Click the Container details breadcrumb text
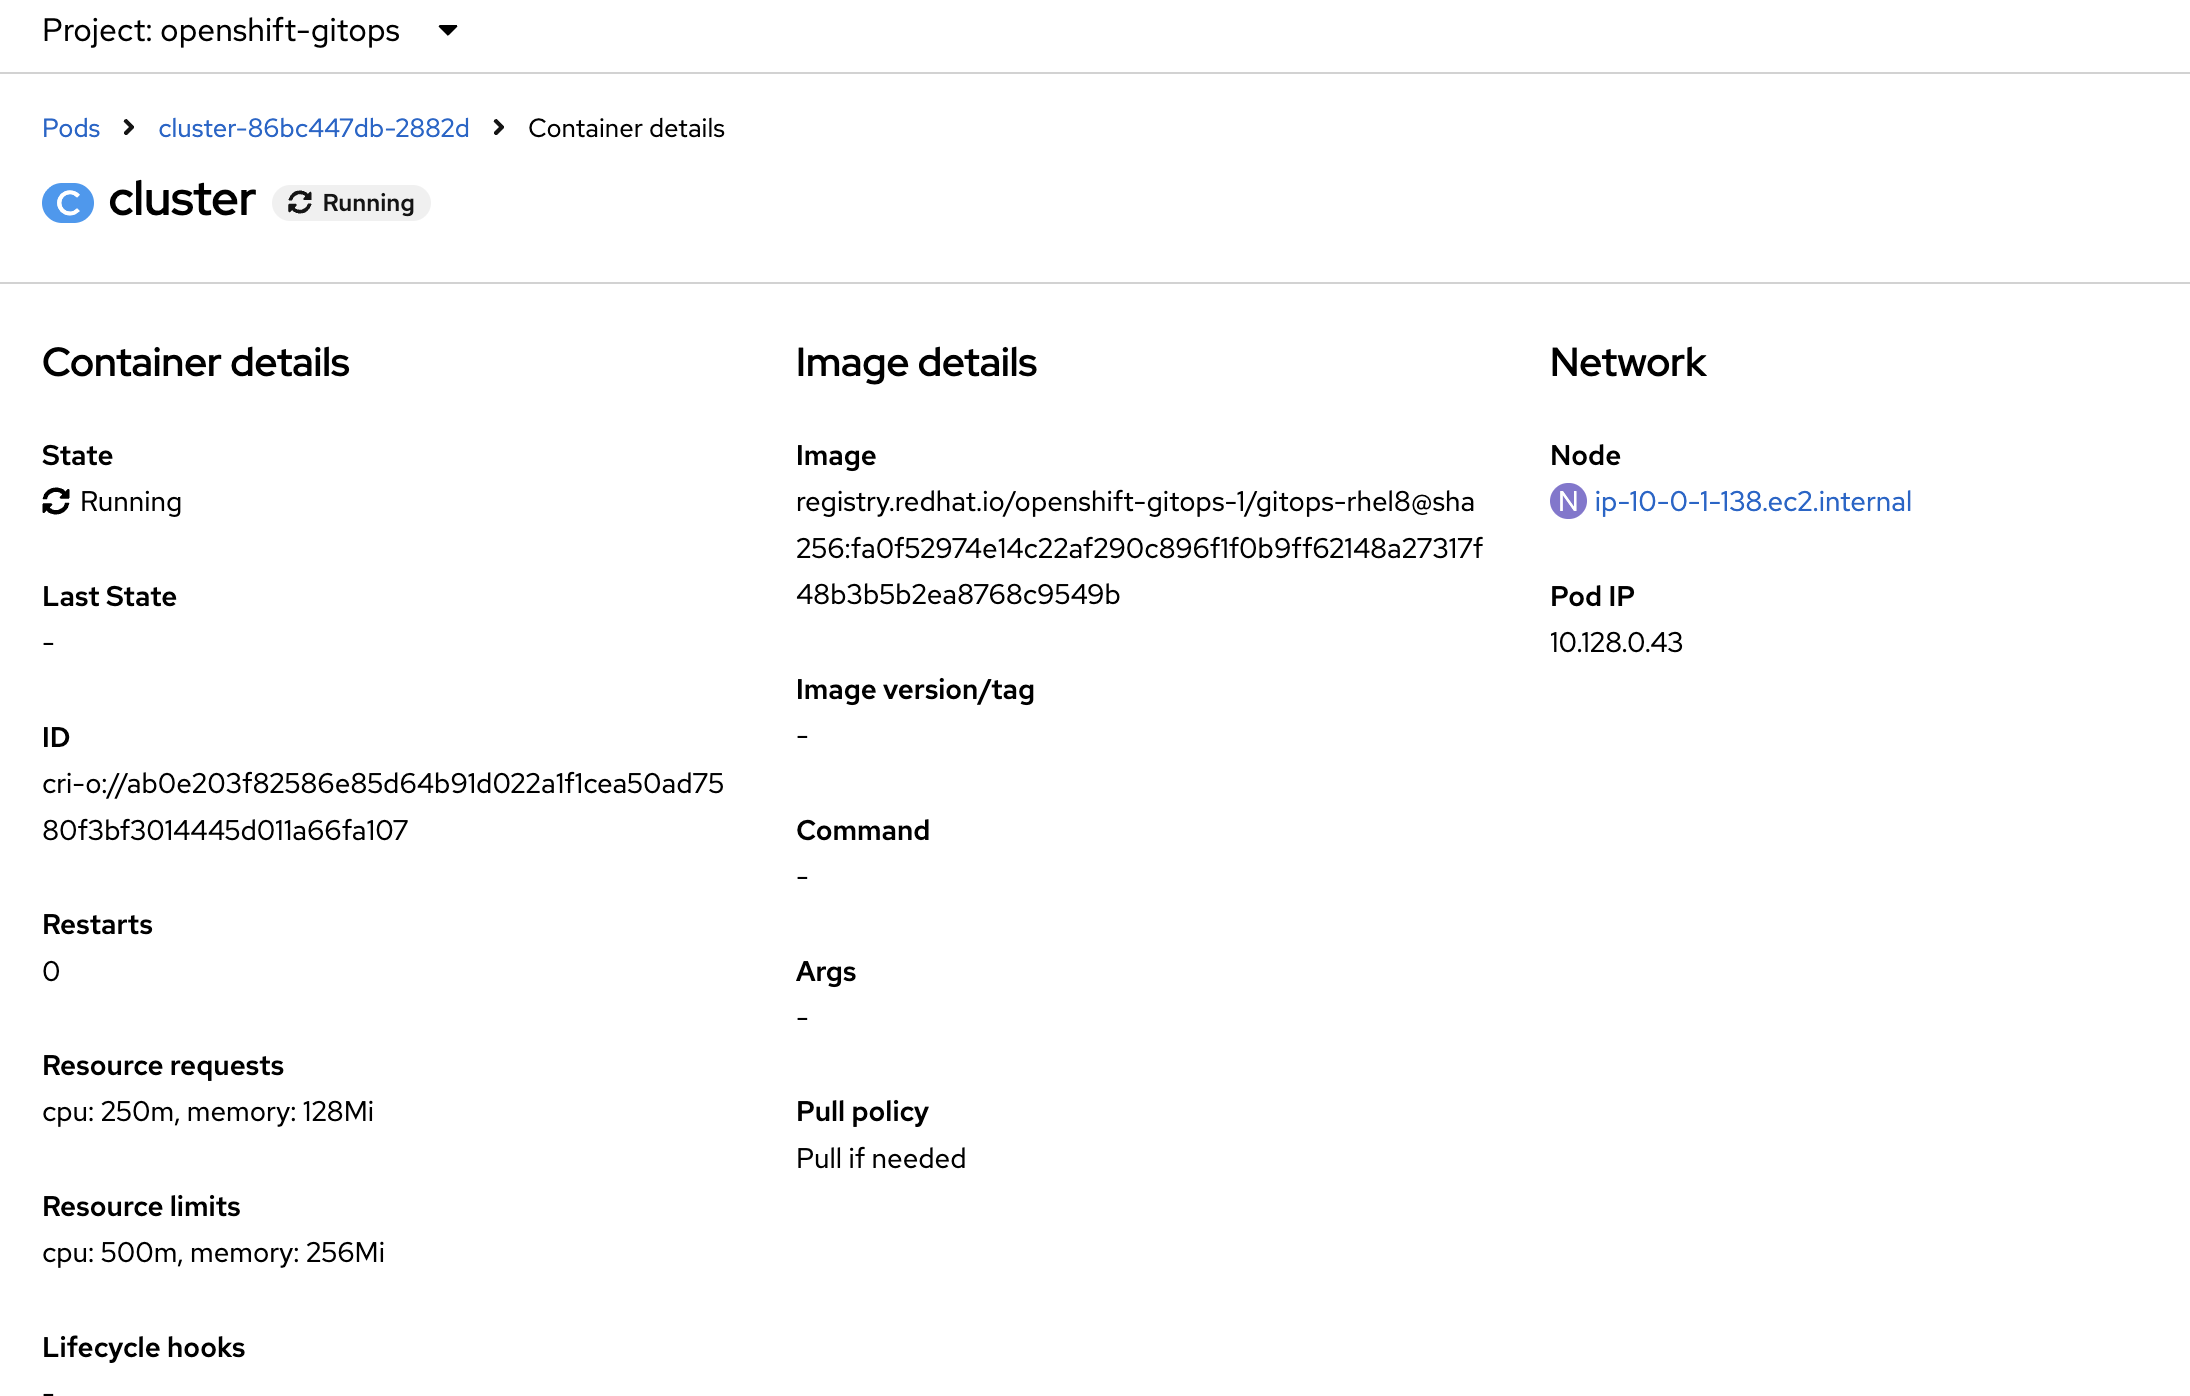The height and width of the screenshot is (1396, 2190). (626, 128)
